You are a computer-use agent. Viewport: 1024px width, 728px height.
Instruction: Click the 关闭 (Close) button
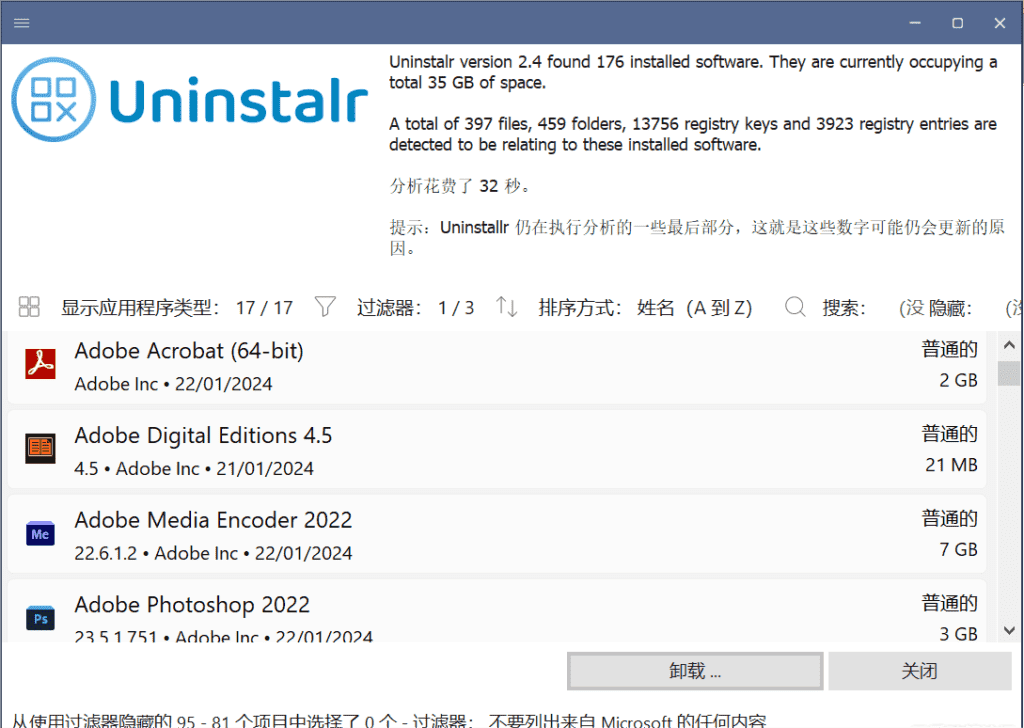pyautogui.click(x=919, y=671)
